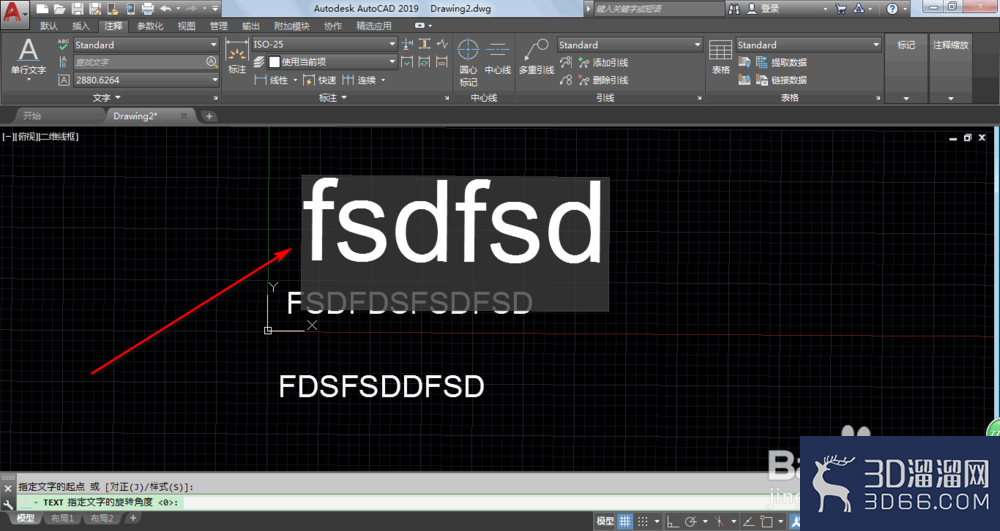Click the viewport label 俯视 view control

pos(27,136)
